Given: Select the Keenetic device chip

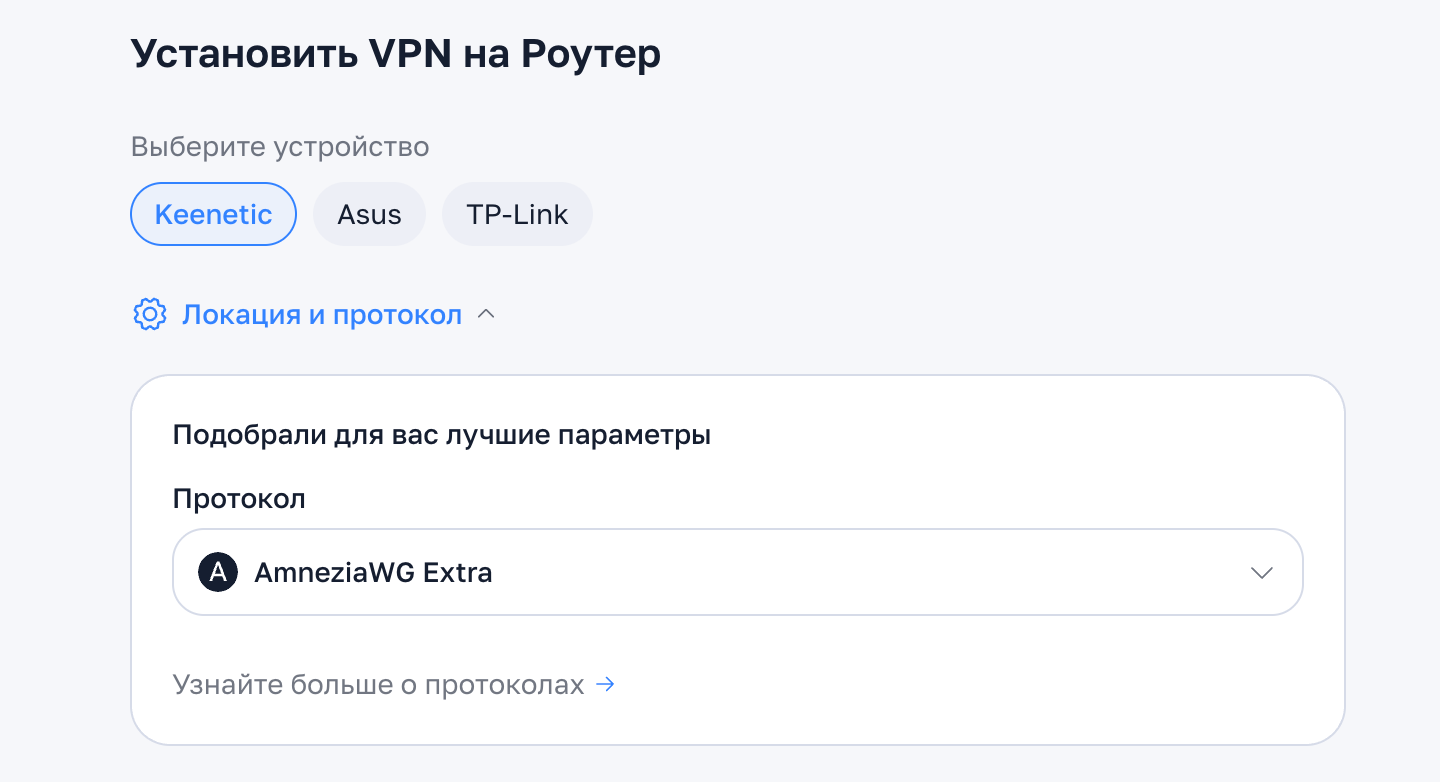Looking at the screenshot, I should (x=214, y=214).
